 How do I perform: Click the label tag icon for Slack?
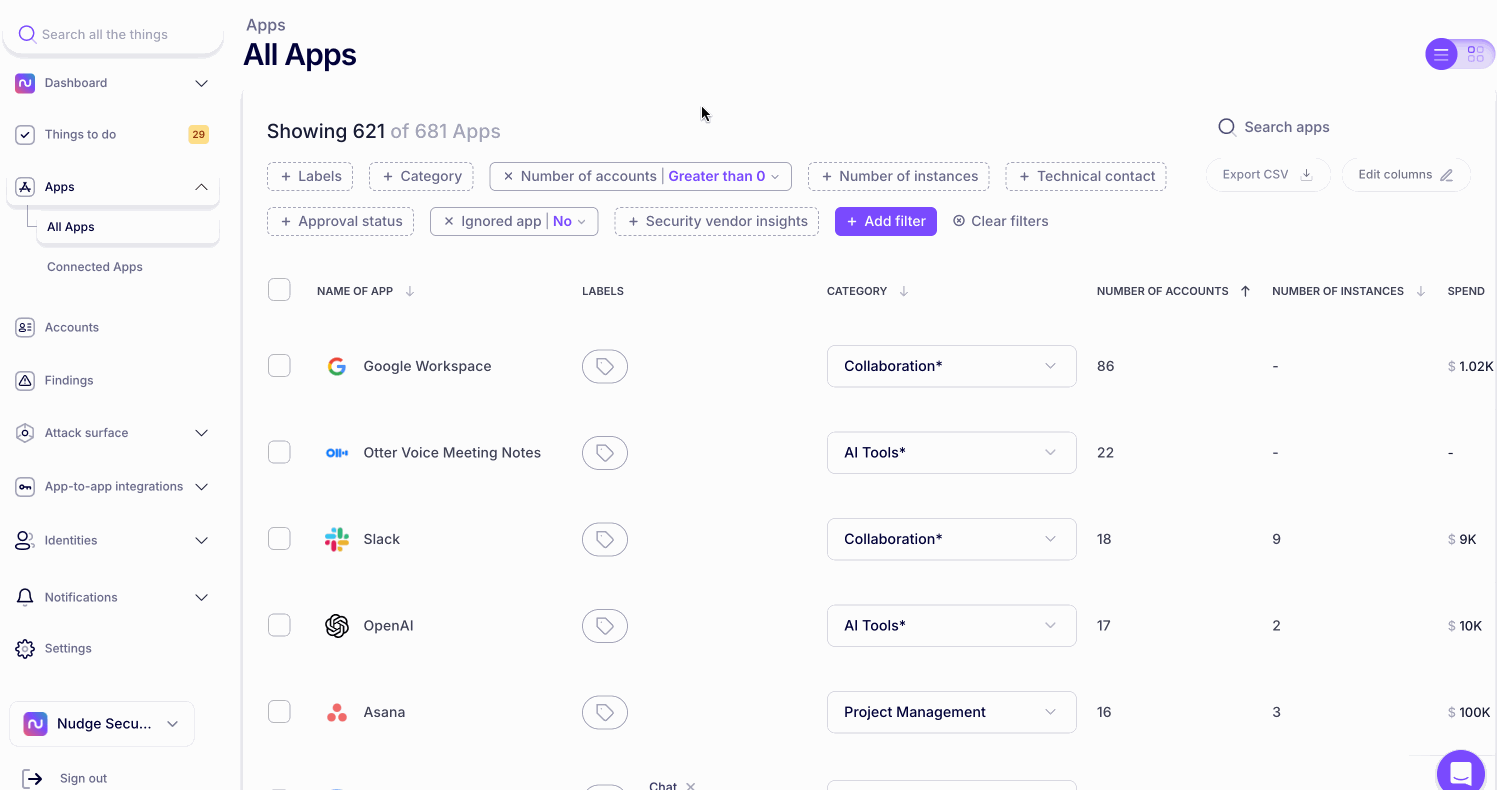tap(604, 539)
